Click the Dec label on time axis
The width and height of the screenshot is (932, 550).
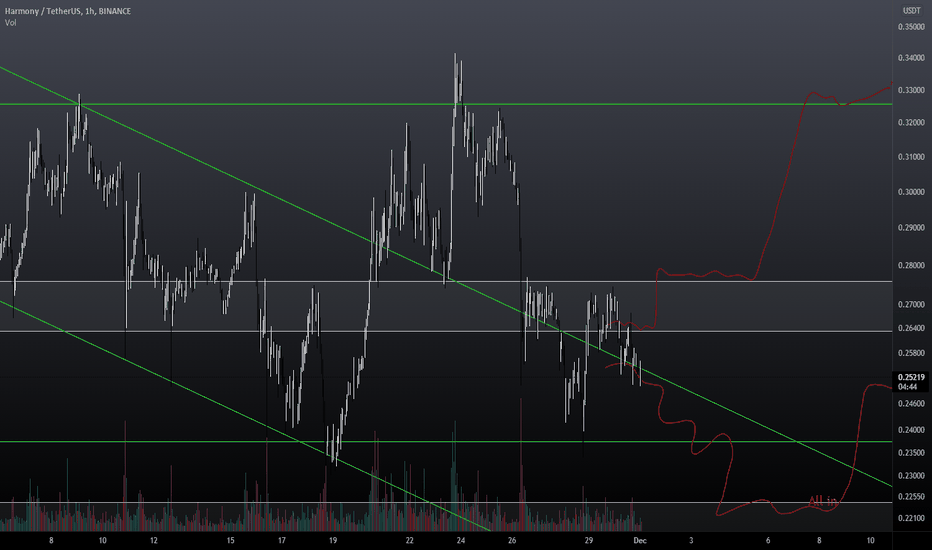(x=640, y=540)
